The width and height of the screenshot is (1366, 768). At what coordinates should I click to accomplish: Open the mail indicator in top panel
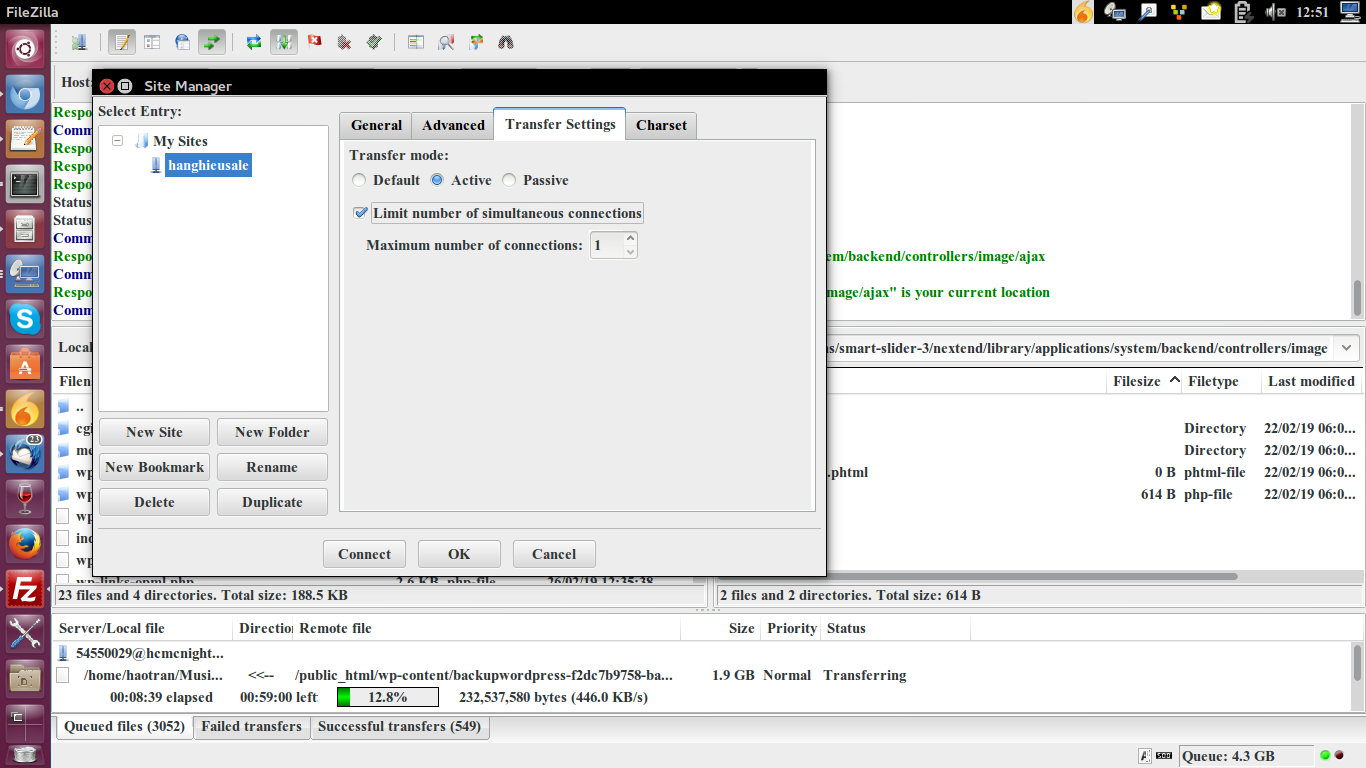point(1211,12)
